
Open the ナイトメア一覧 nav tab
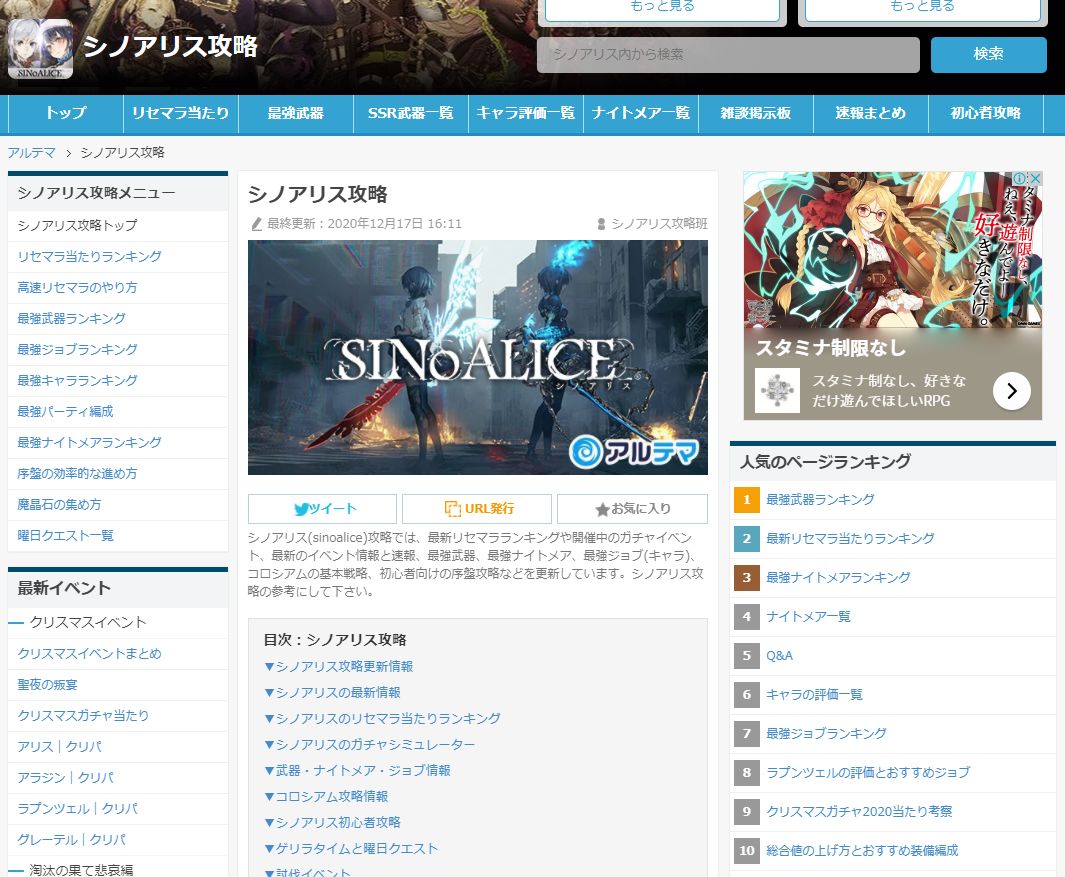point(640,113)
